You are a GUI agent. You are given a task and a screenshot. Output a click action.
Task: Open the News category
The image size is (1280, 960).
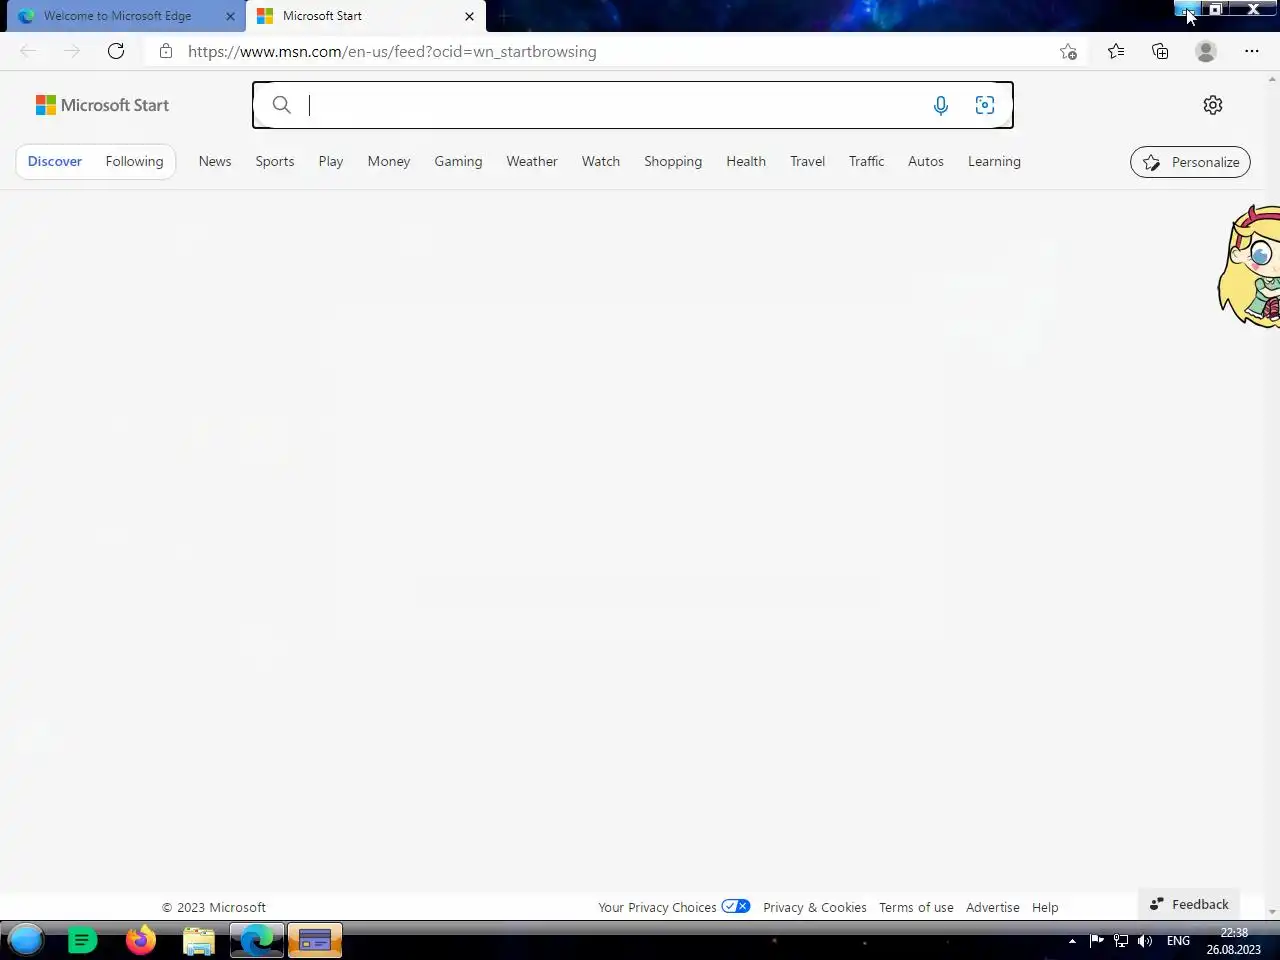[x=215, y=161]
